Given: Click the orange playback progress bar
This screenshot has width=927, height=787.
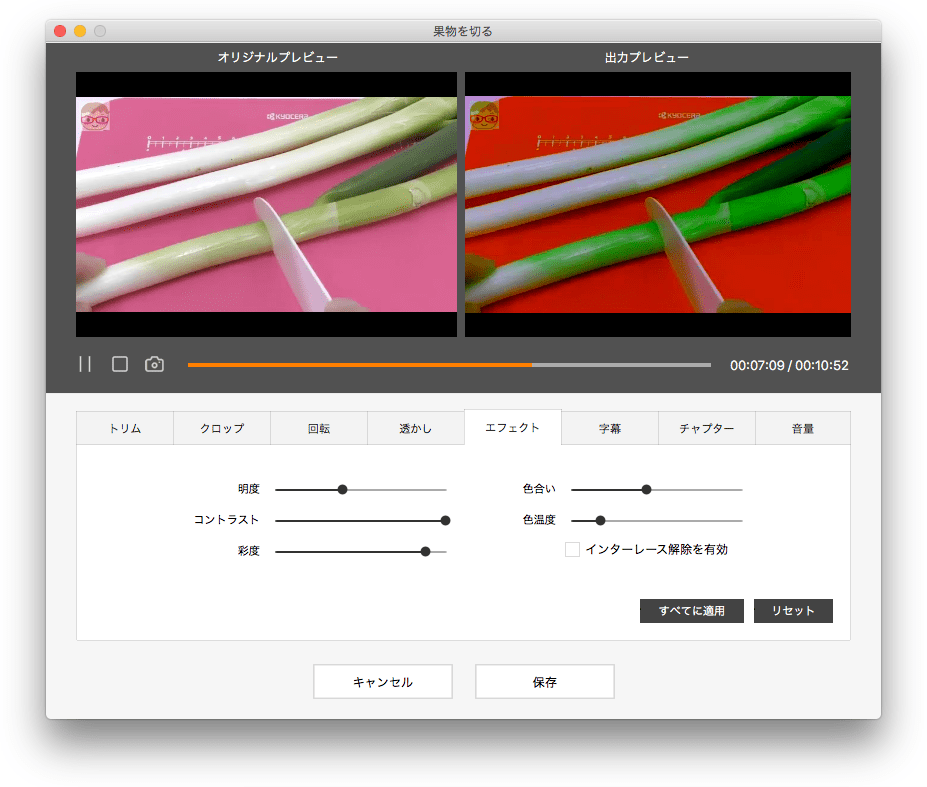Looking at the screenshot, I should click(360, 365).
